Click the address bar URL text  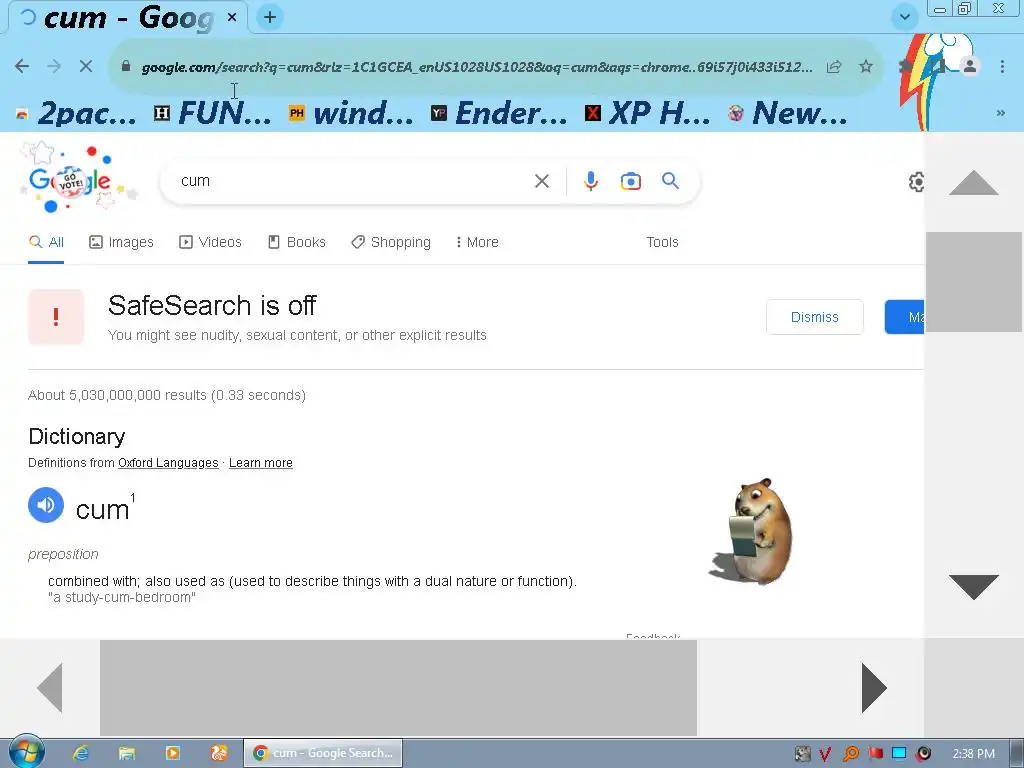click(x=477, y=67)
